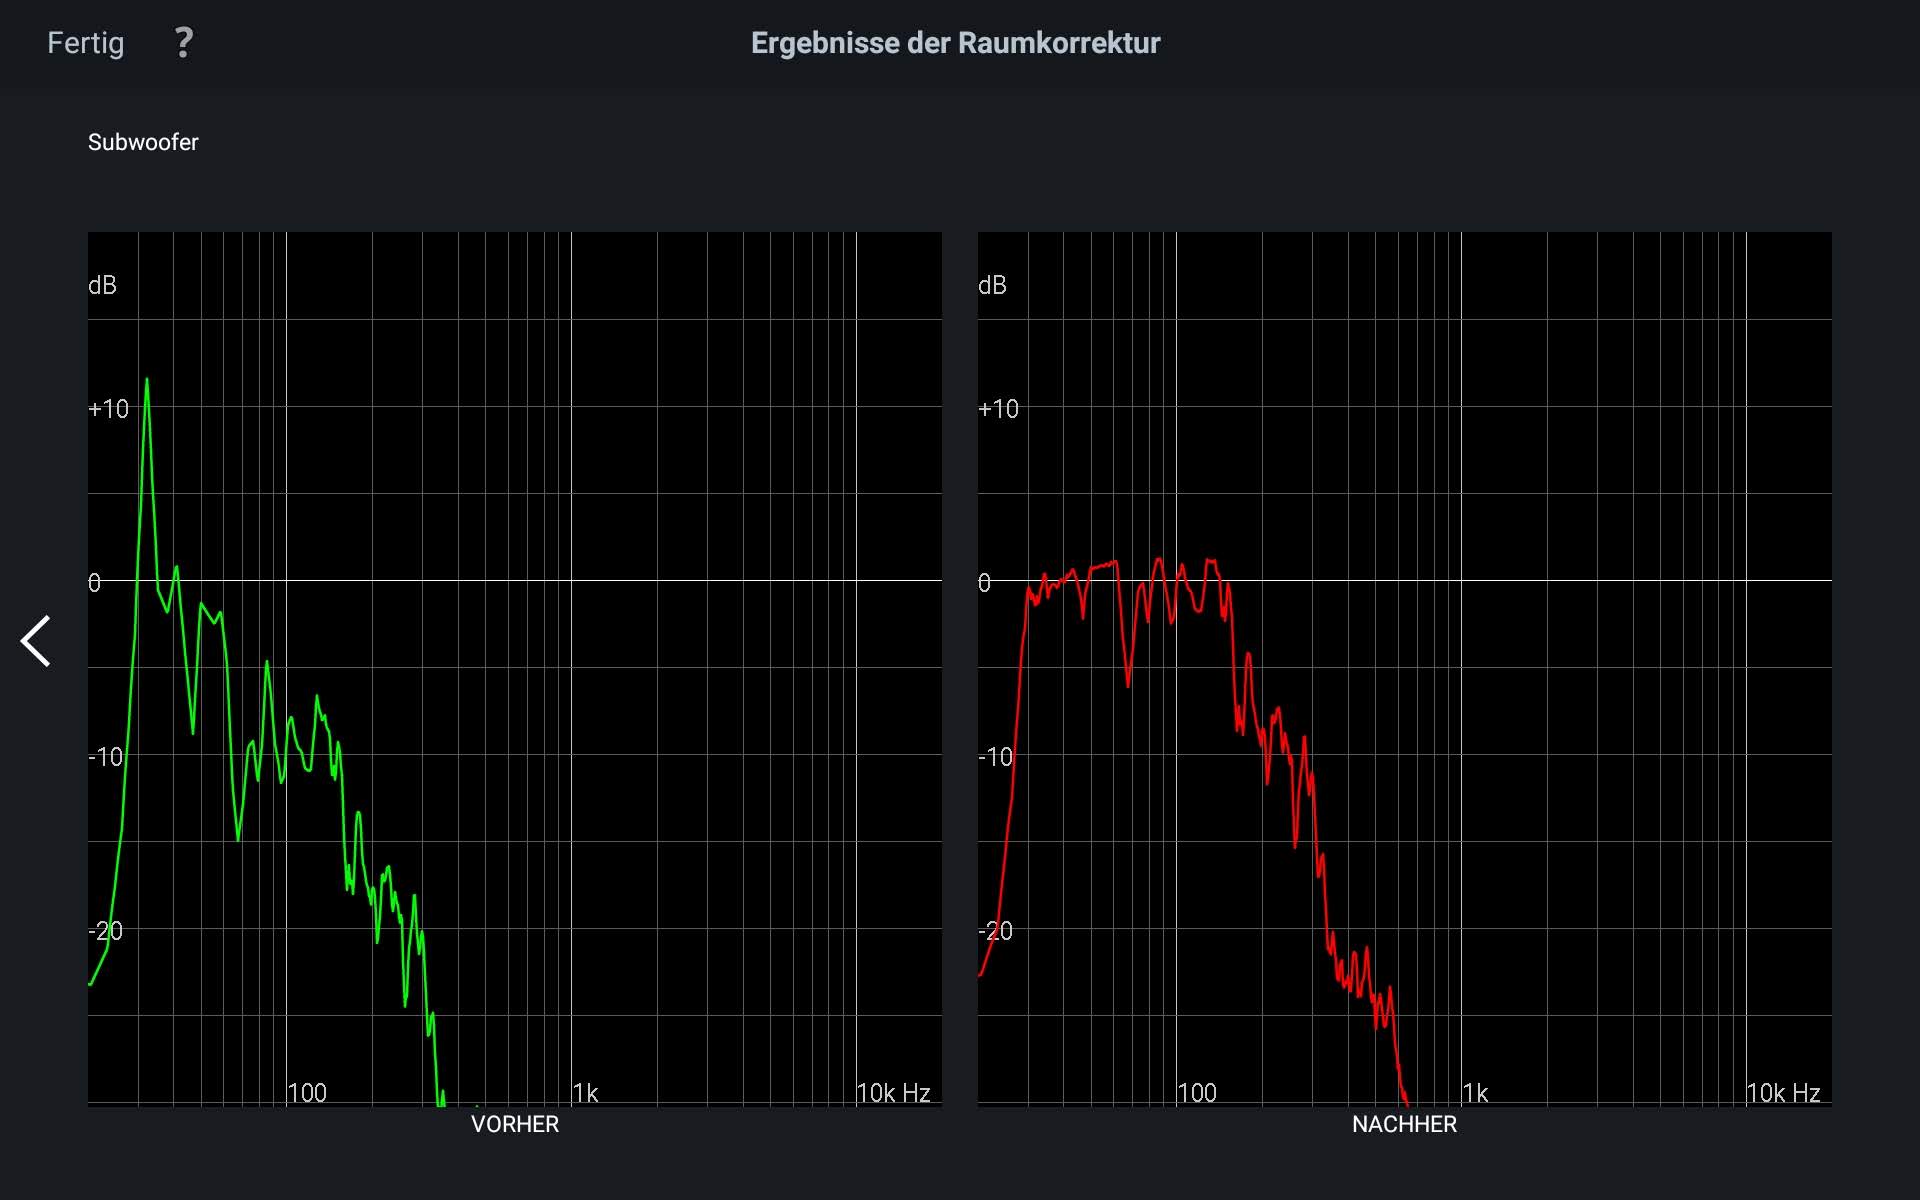Go to previous speaker with left chevron
Screen dimensions: 1920x1200
(36, 641)
